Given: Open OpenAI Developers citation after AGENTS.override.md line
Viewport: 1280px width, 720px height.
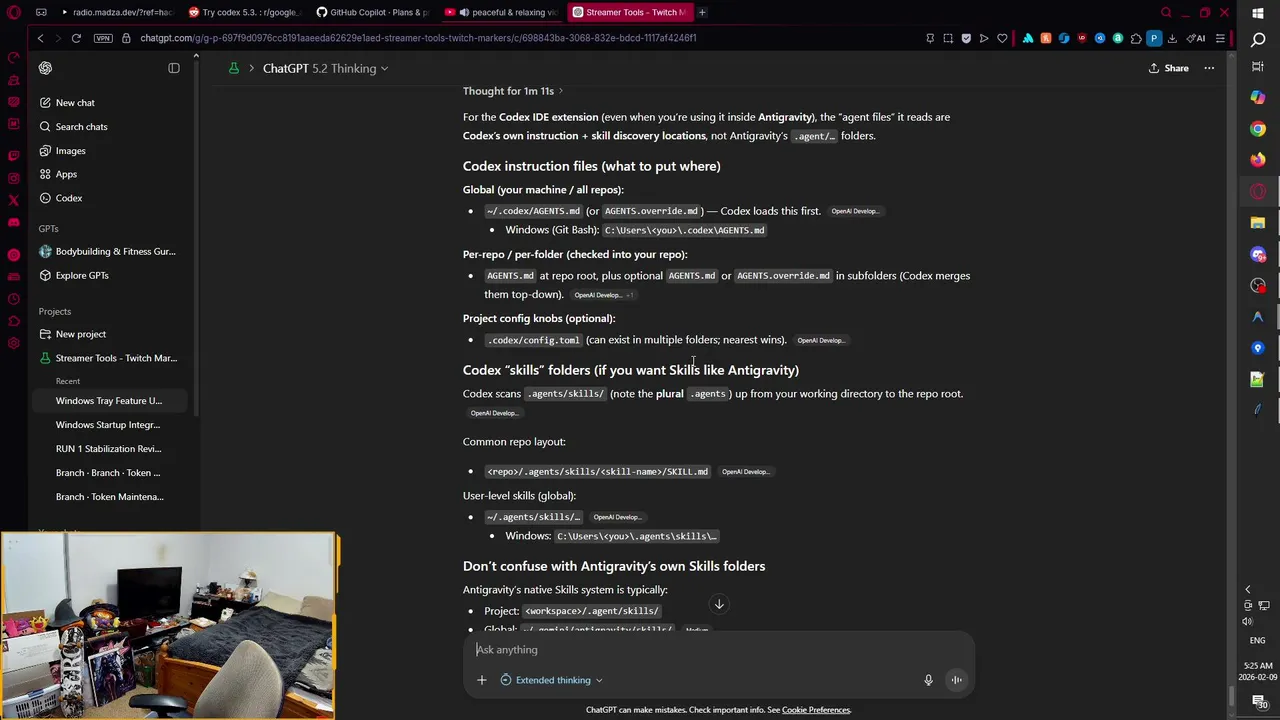Looking at the screenshot, I should [856, 211].
